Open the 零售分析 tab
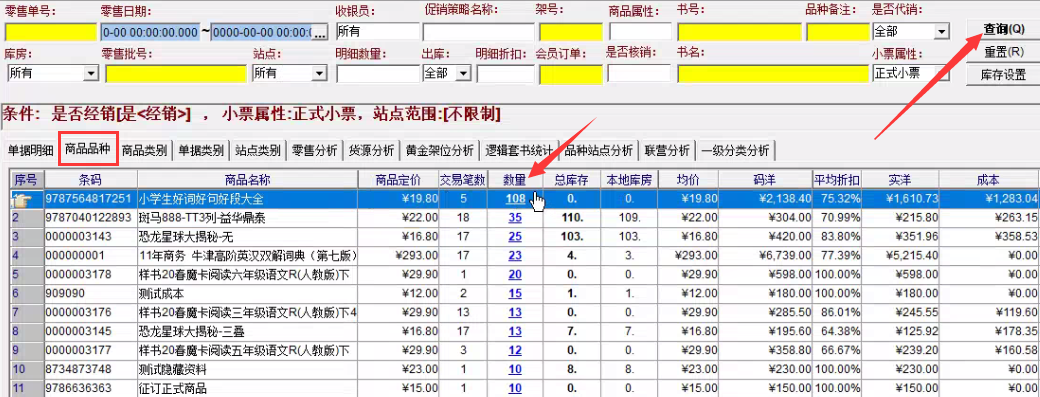 point(314,150)
